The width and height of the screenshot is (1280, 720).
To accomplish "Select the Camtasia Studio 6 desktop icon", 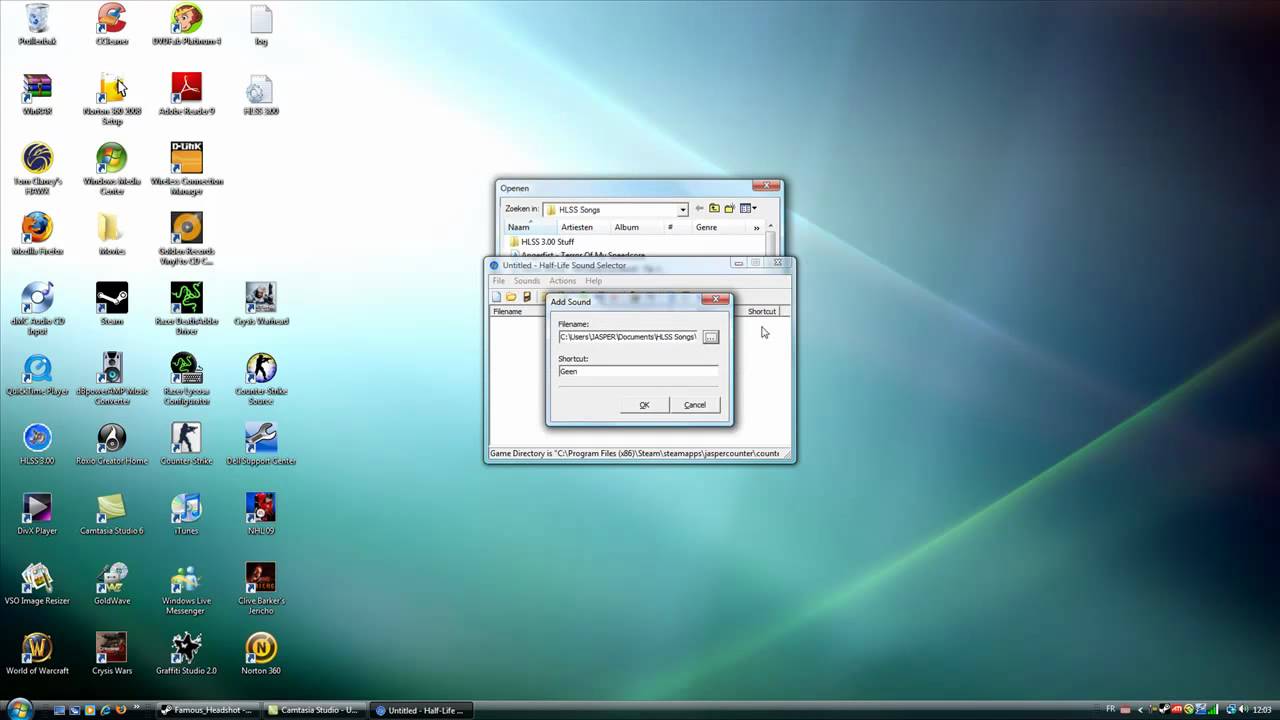I will click(x=112, y=515).
